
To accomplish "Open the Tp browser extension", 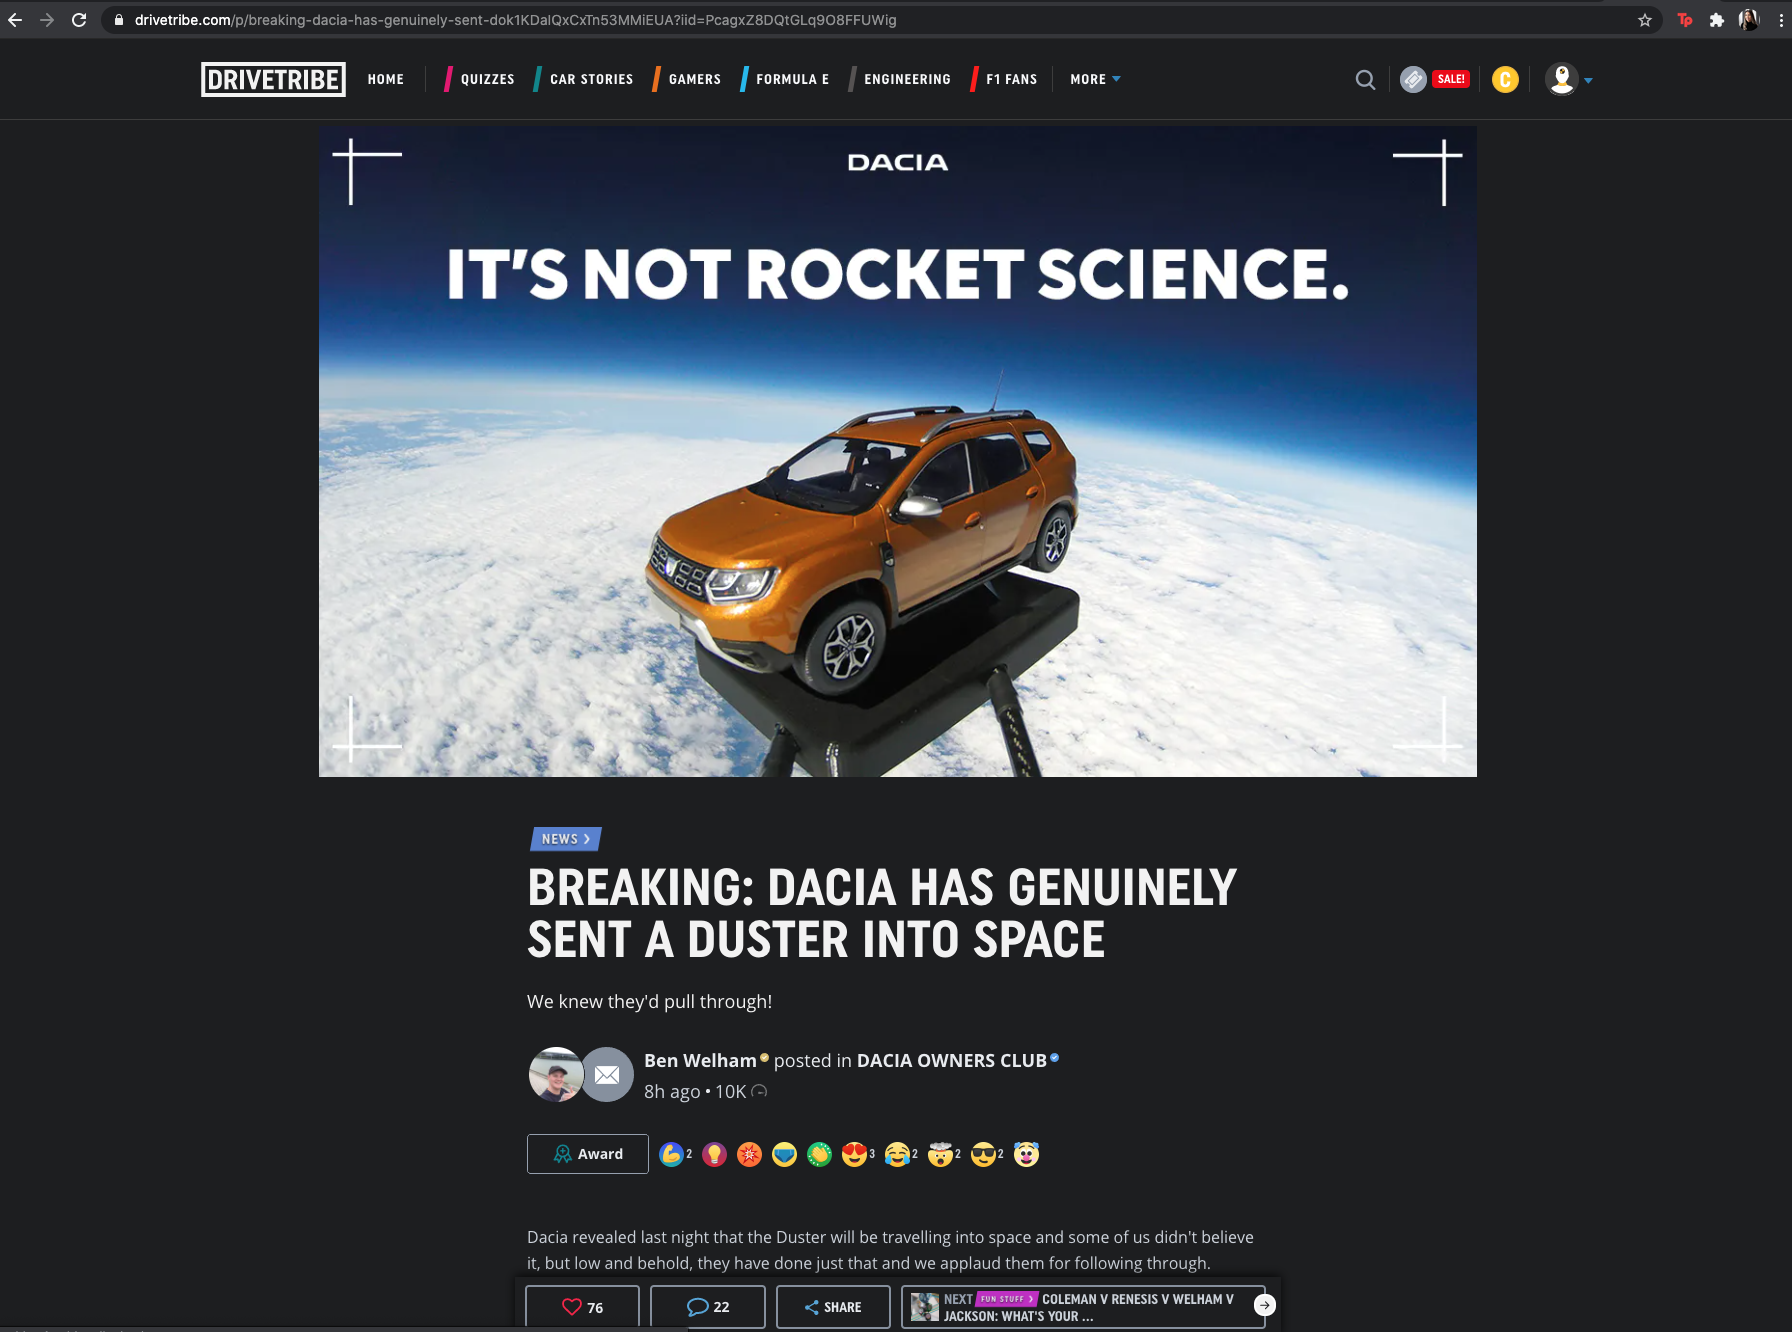I will [1685, 20].
